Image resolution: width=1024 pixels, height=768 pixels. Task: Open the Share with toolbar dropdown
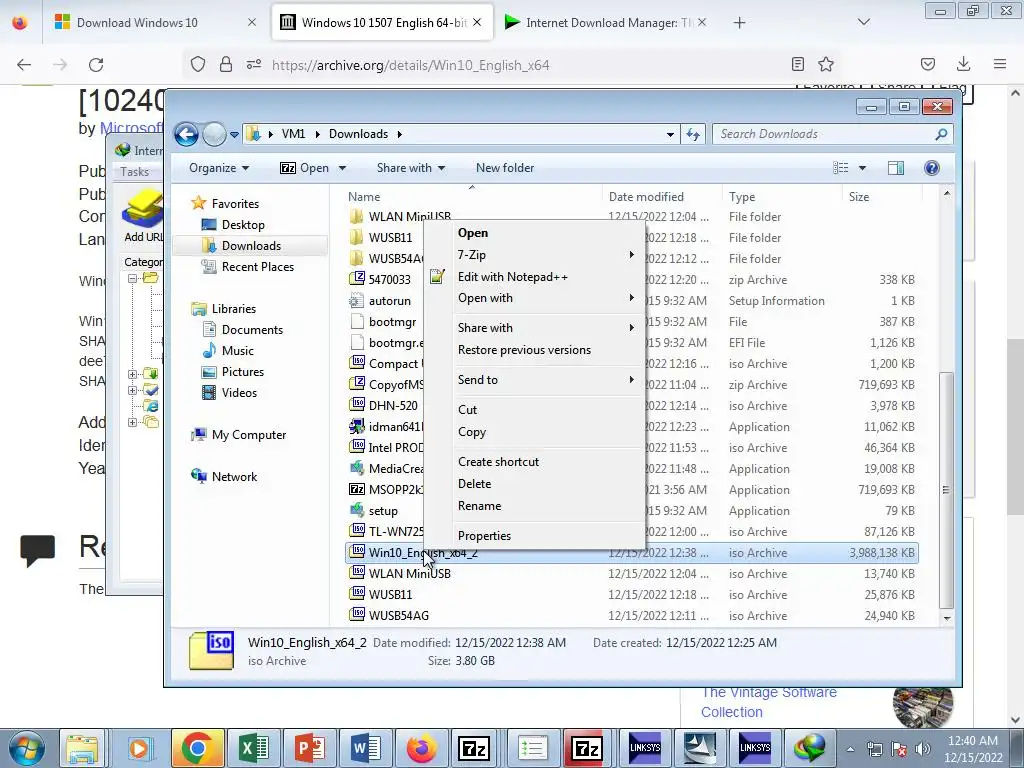tap(411, 168)
